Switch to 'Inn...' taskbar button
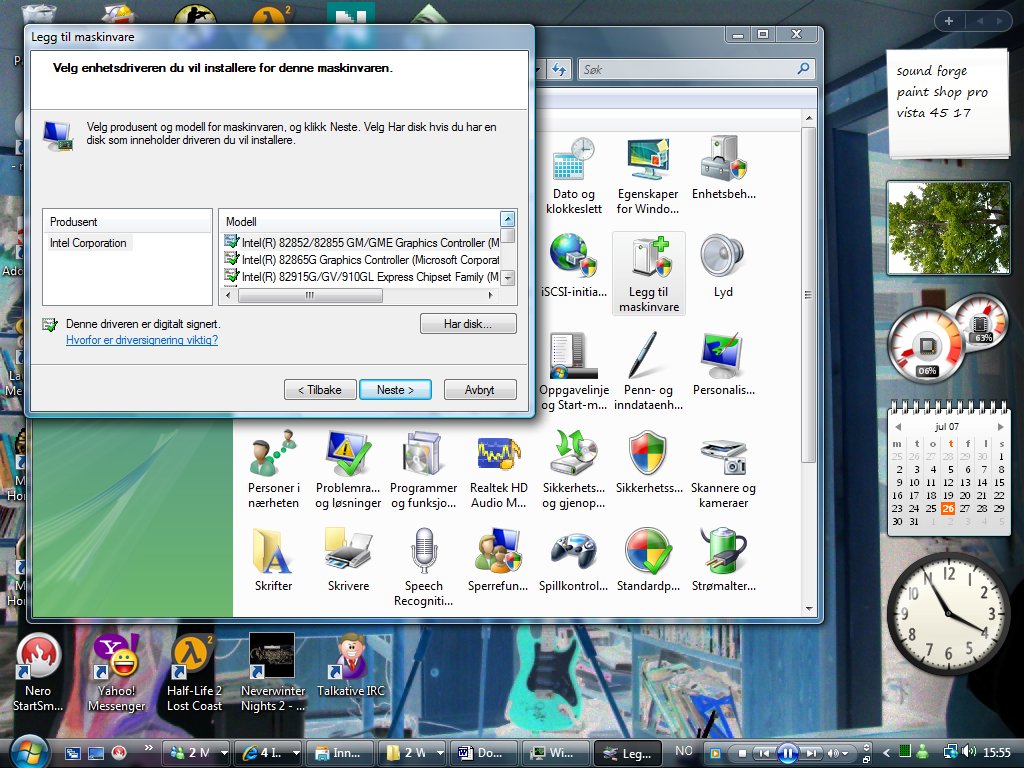Screen dimensions: 1024x768 [x=340, y=753]
